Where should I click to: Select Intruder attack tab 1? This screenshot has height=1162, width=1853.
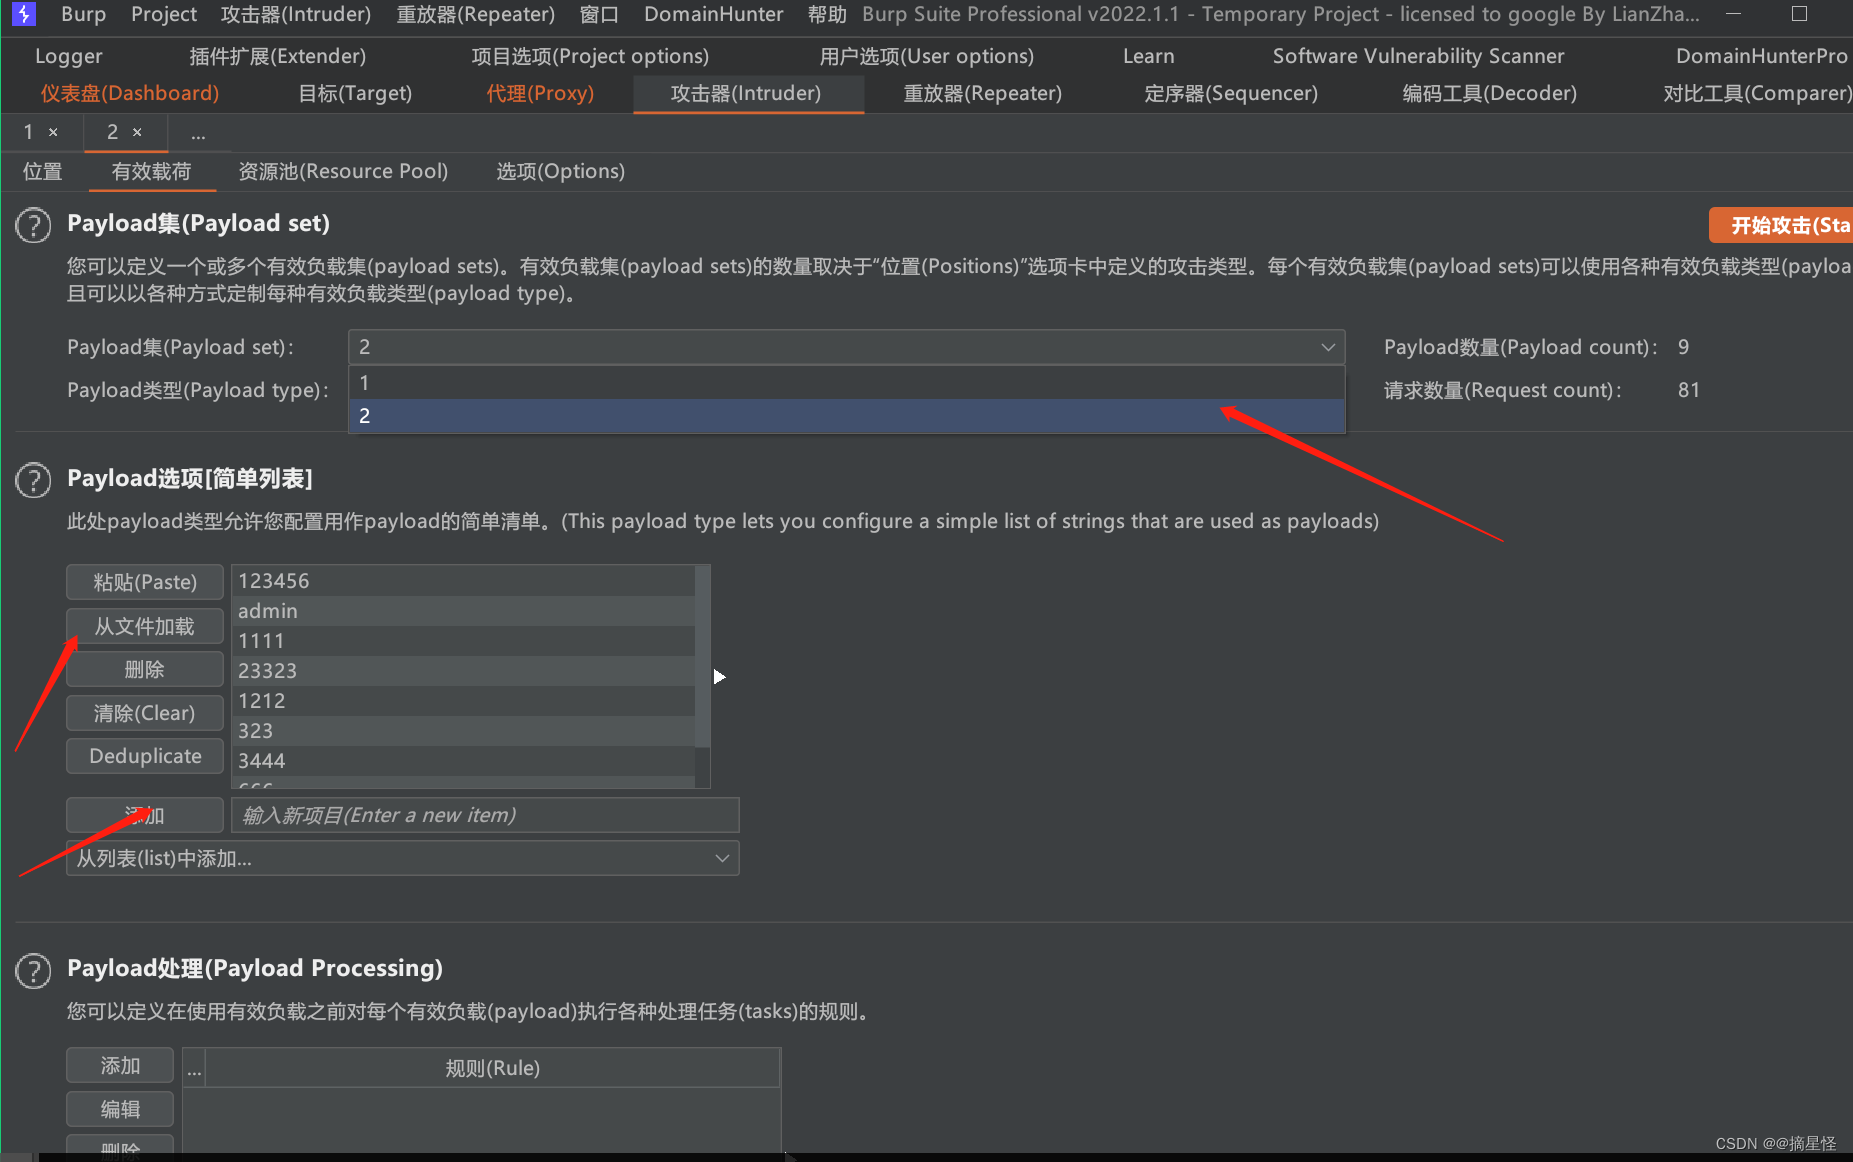[29, 132]
